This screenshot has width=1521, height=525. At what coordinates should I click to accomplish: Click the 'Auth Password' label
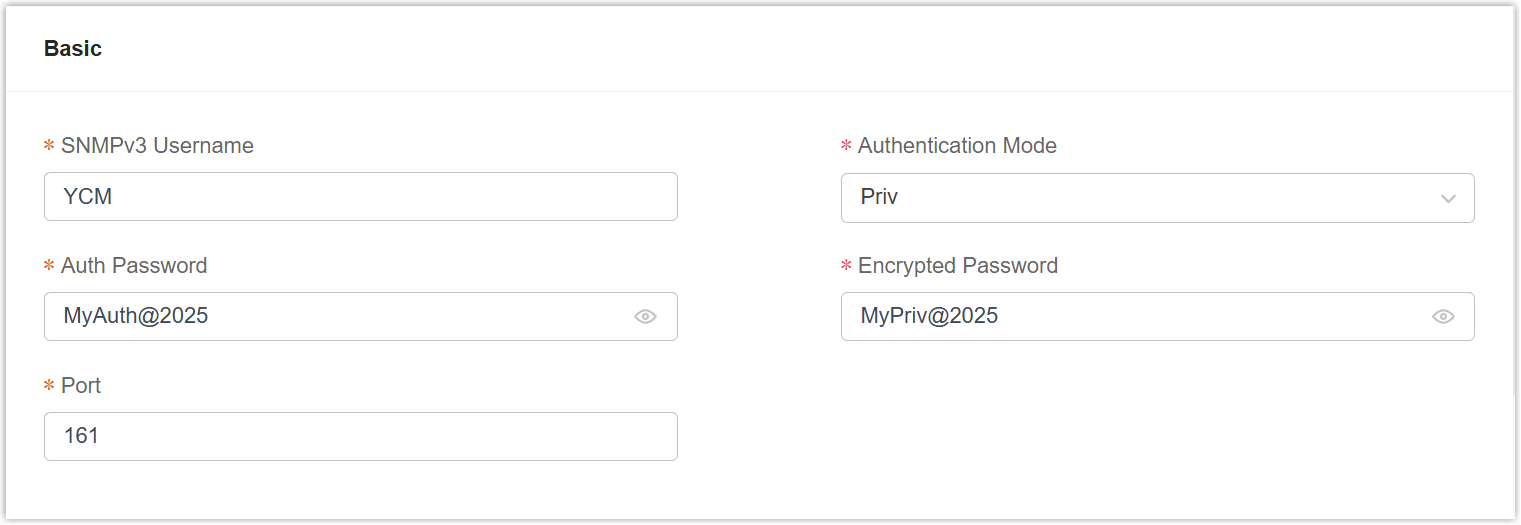[x=134, y=266]
